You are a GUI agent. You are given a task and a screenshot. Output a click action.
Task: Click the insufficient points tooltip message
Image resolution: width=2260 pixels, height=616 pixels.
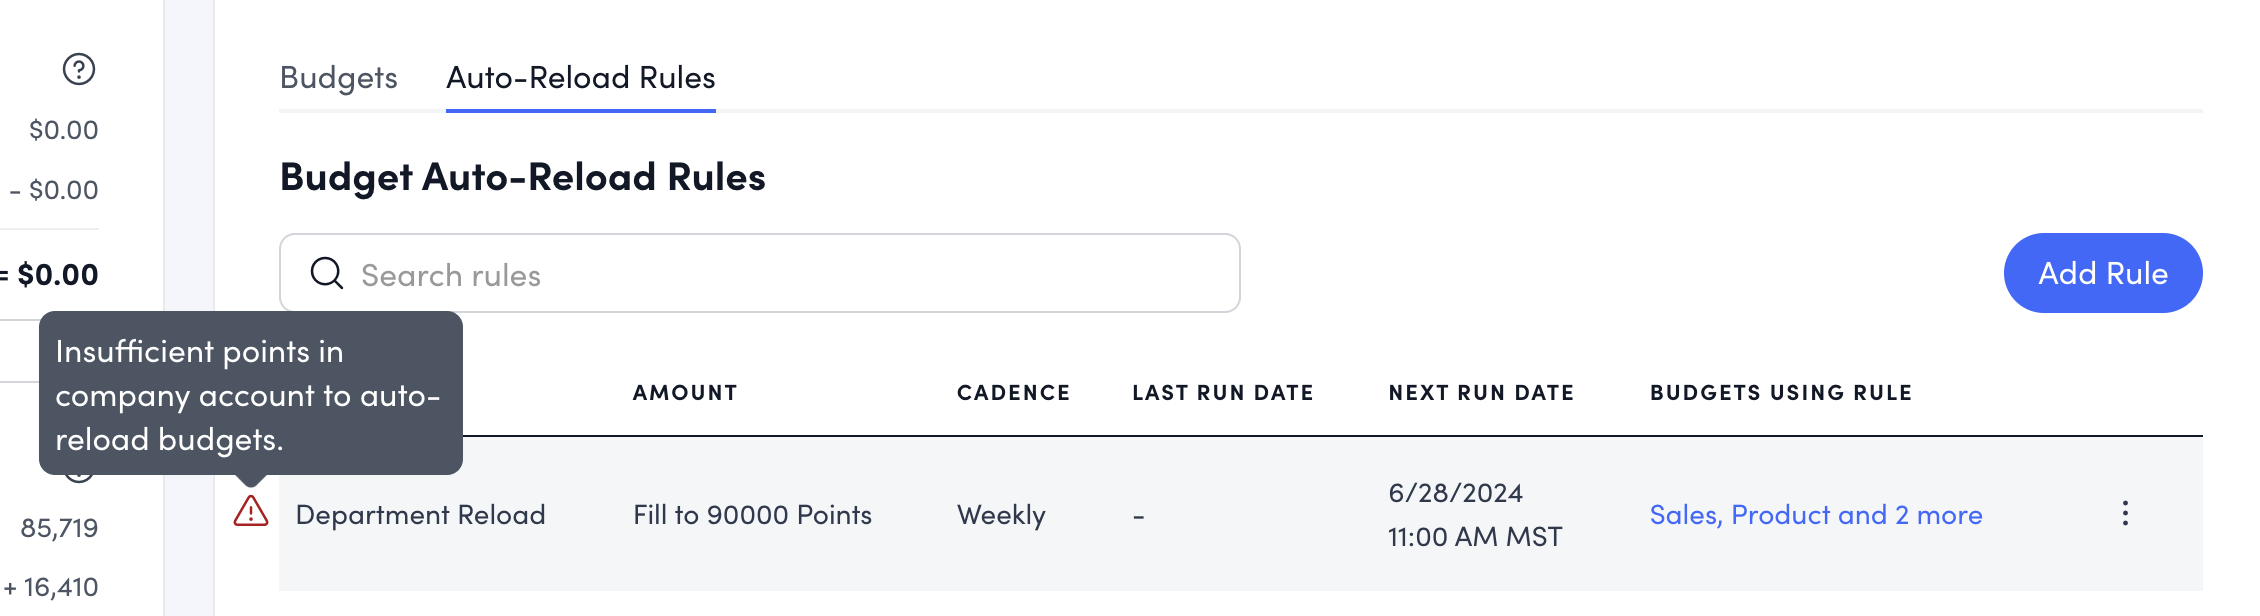pyautogui.click(x=250, y=395)
